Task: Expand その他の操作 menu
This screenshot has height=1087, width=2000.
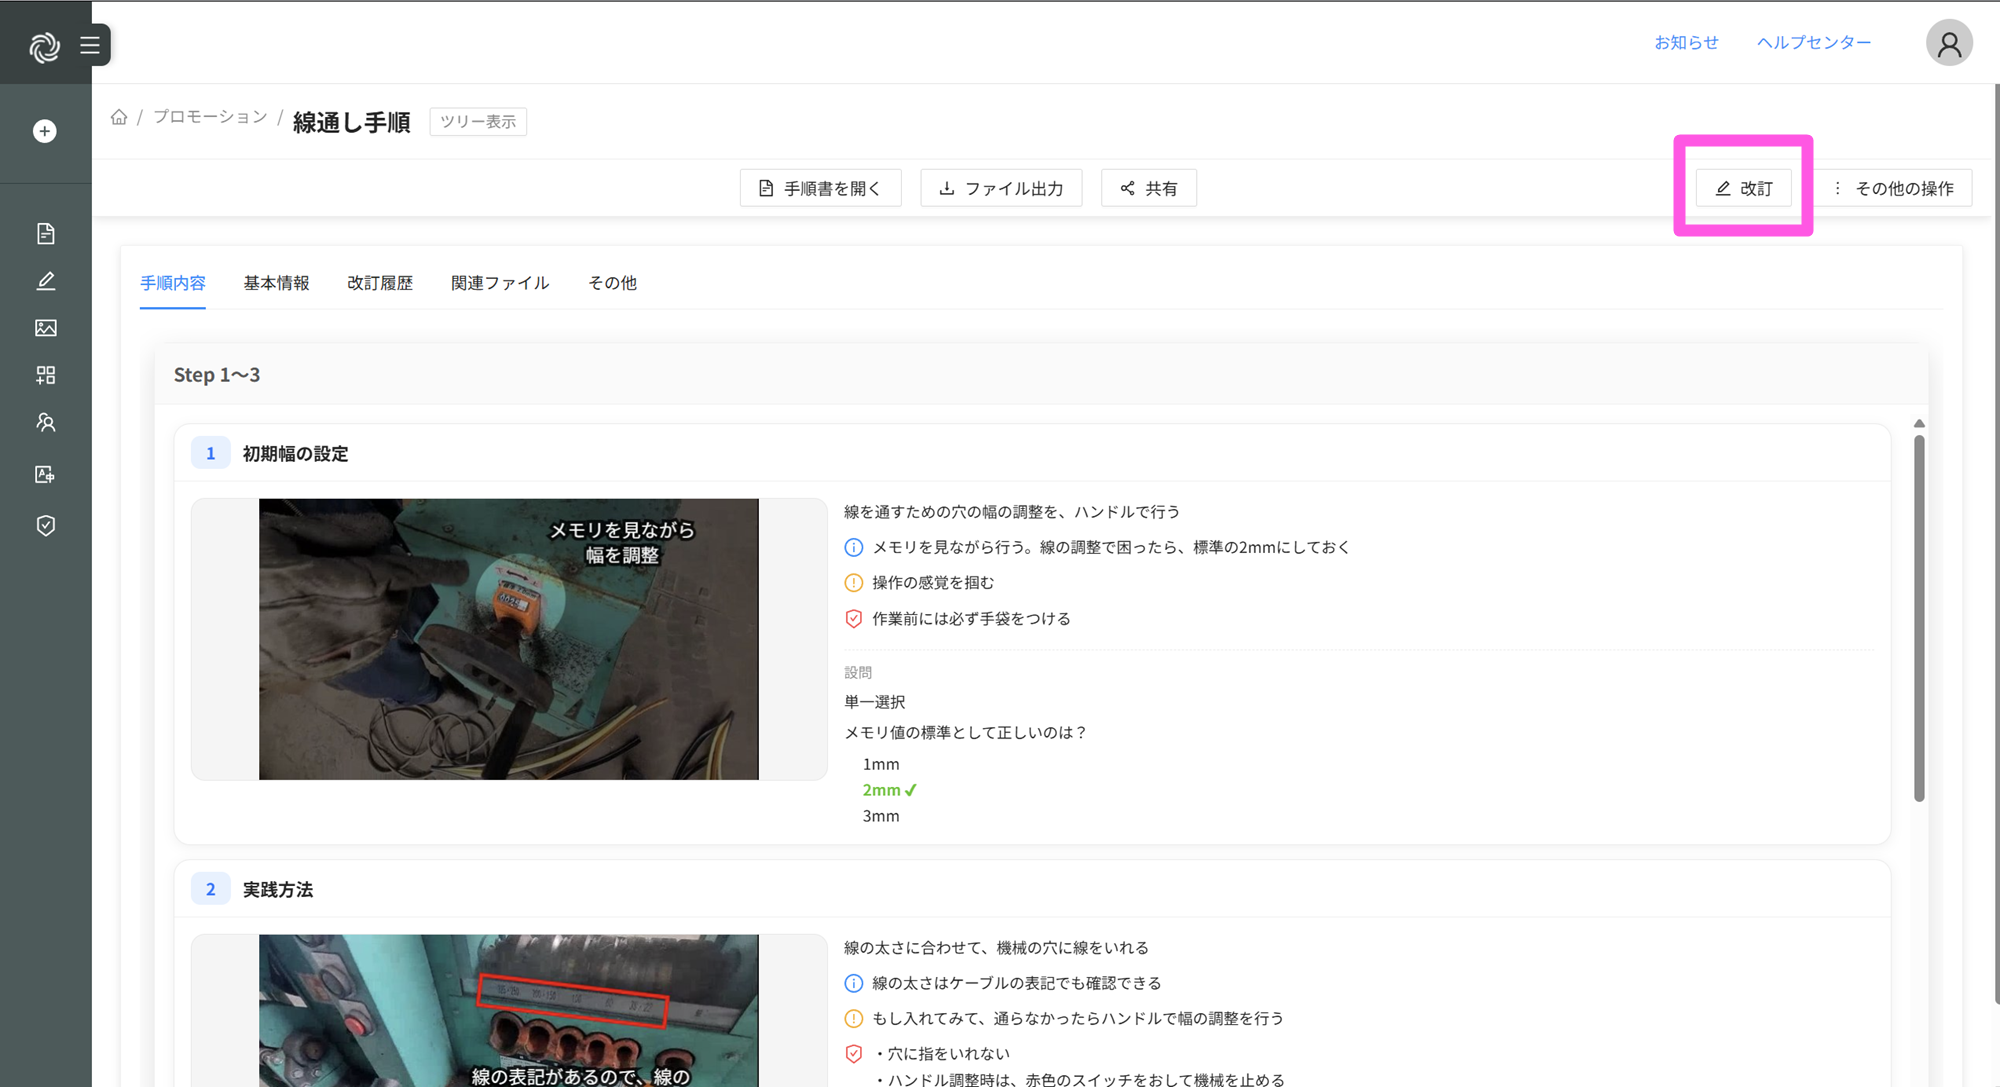Action: point(1893,188)
